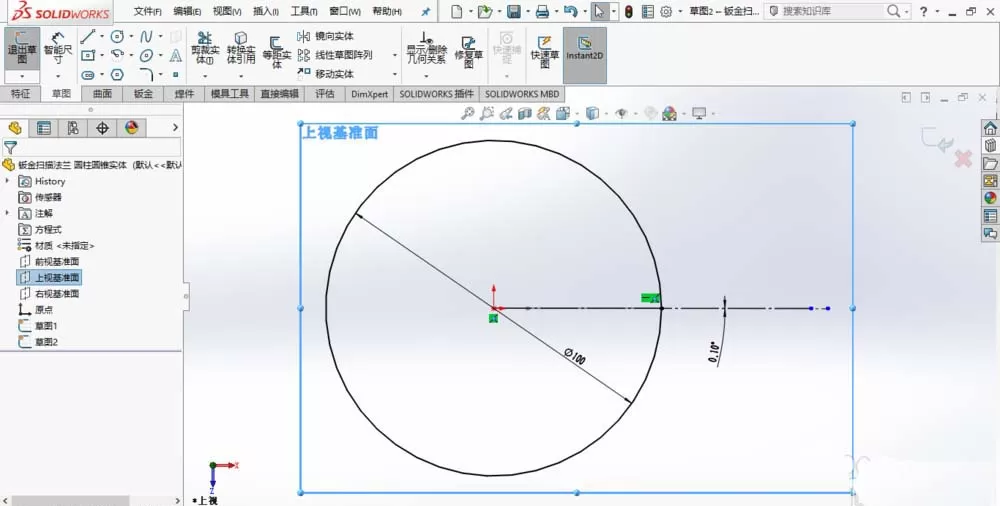Click the Rapid Sketch icon
The image size is (1000, 506).
tap(544, 51)
